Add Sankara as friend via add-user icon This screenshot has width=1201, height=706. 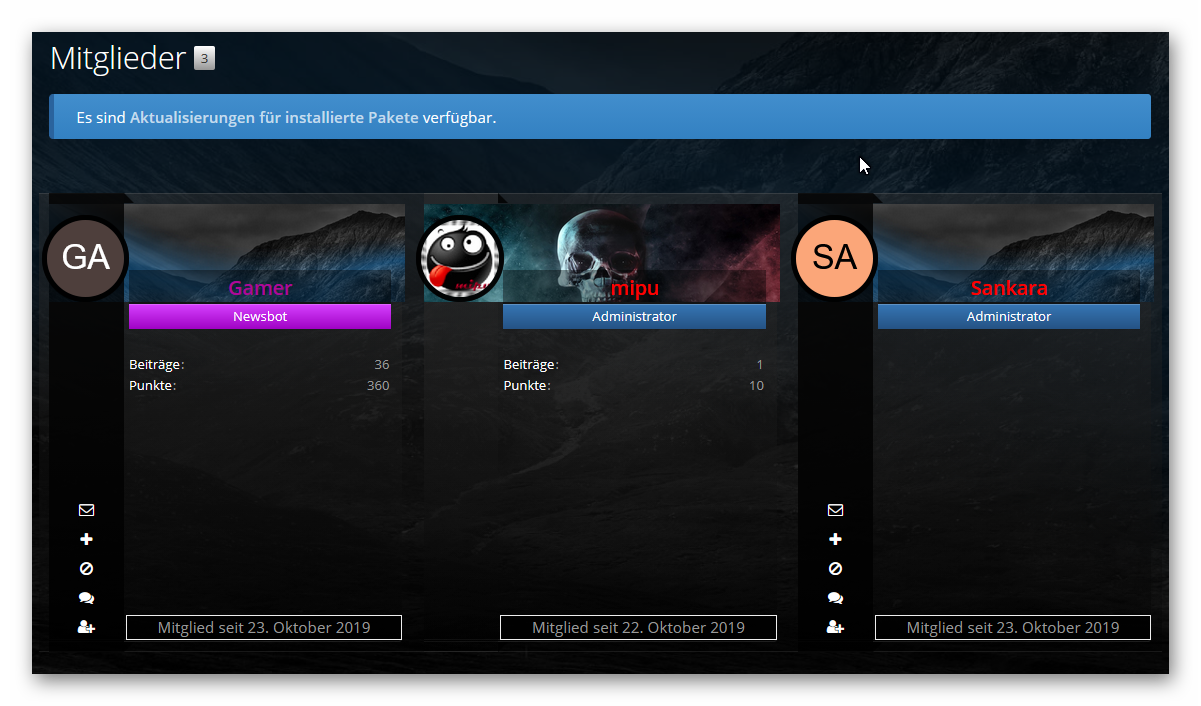(835, 628)
